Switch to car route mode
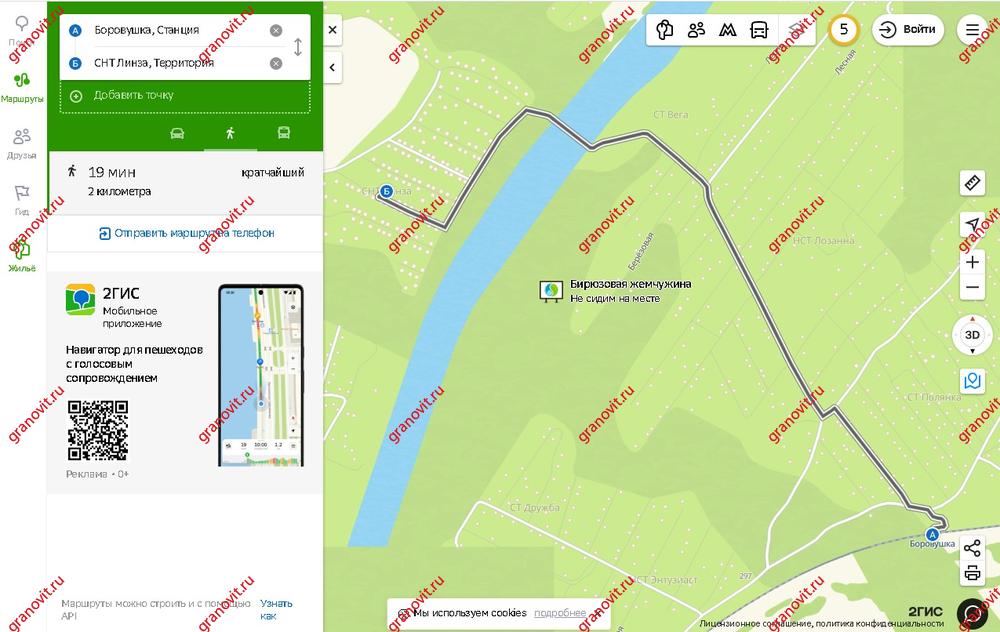The width and height of the screenshot is (1000, 632). coord(177,133)
